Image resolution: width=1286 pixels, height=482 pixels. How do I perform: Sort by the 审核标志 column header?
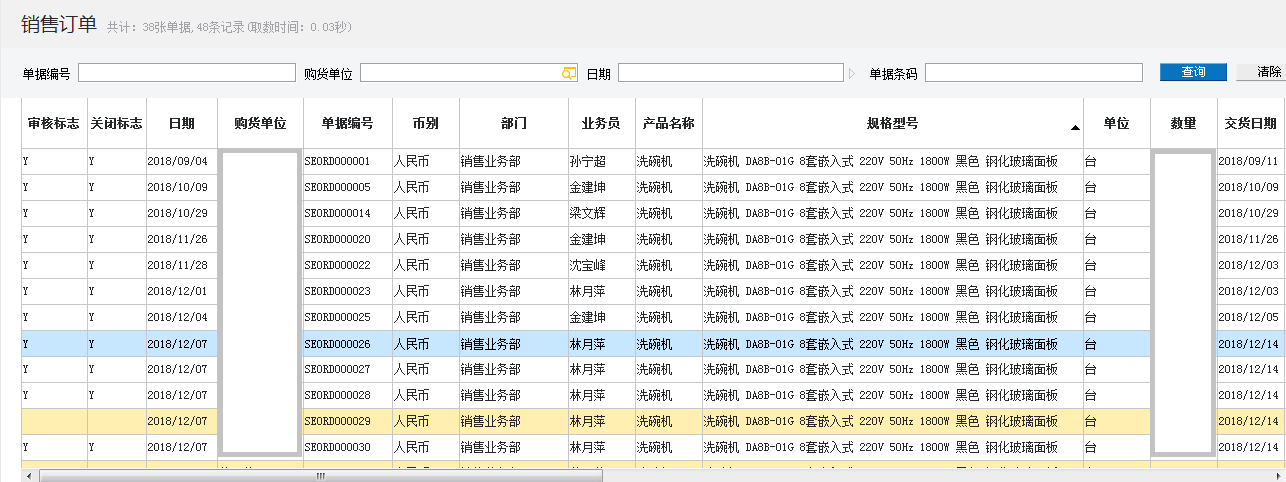coord(54,124)
